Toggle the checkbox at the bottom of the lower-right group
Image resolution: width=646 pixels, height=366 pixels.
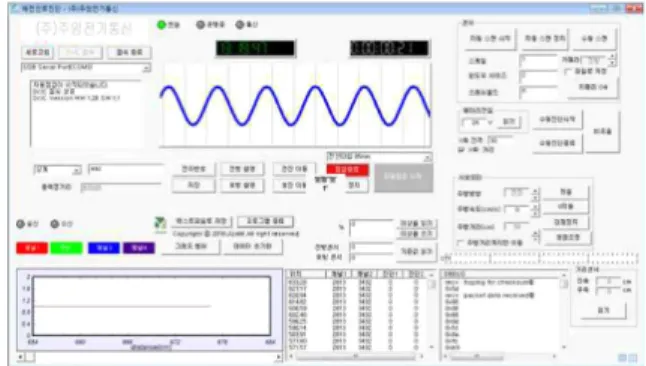[461, 243]
